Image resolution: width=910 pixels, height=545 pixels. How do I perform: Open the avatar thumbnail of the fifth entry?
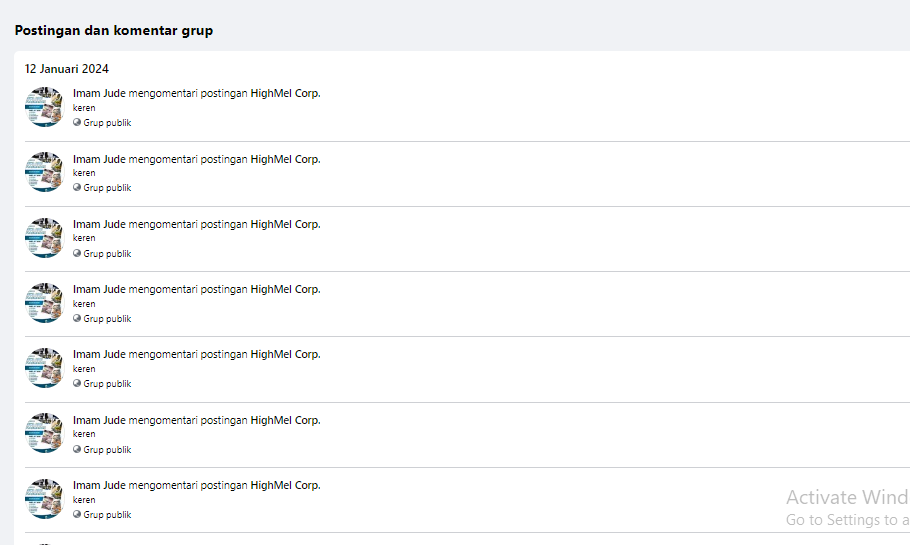pyautogui.click(x=44, y=368)
